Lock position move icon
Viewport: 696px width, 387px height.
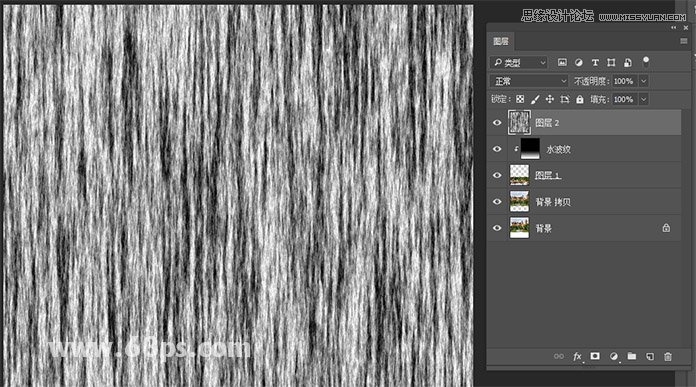point(550,99)
